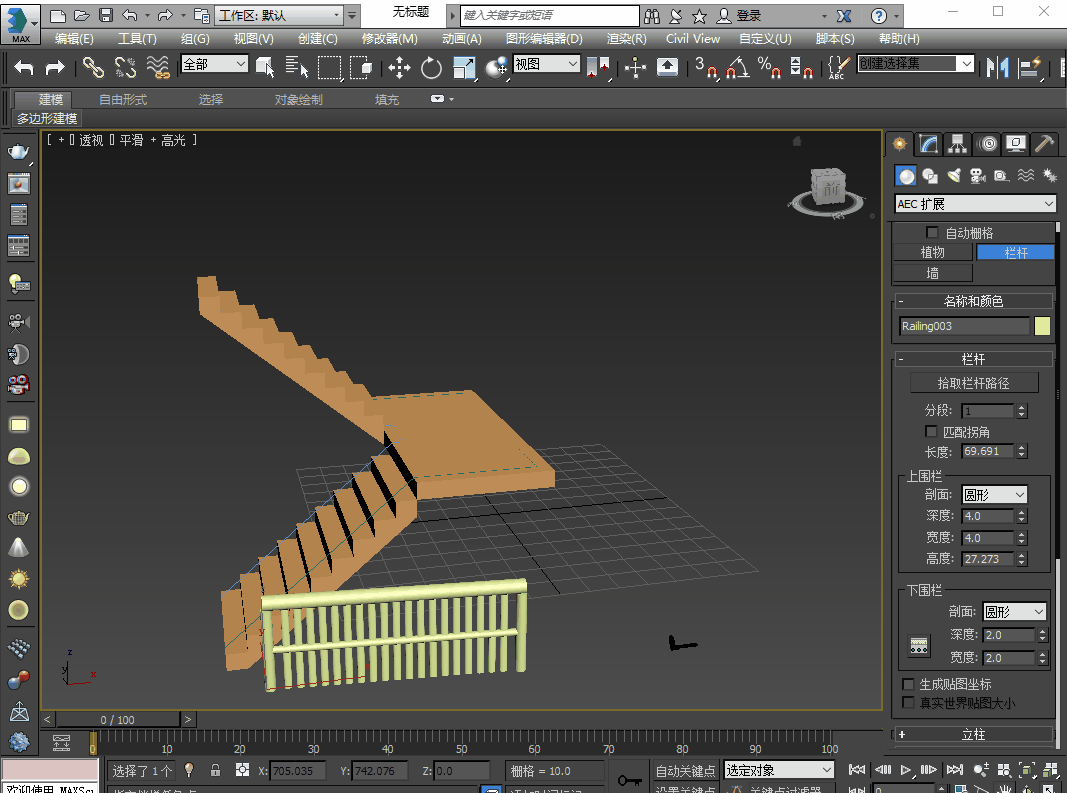
Task: Enable the 匹配拐角 checkbox
Action: (931, 432)
